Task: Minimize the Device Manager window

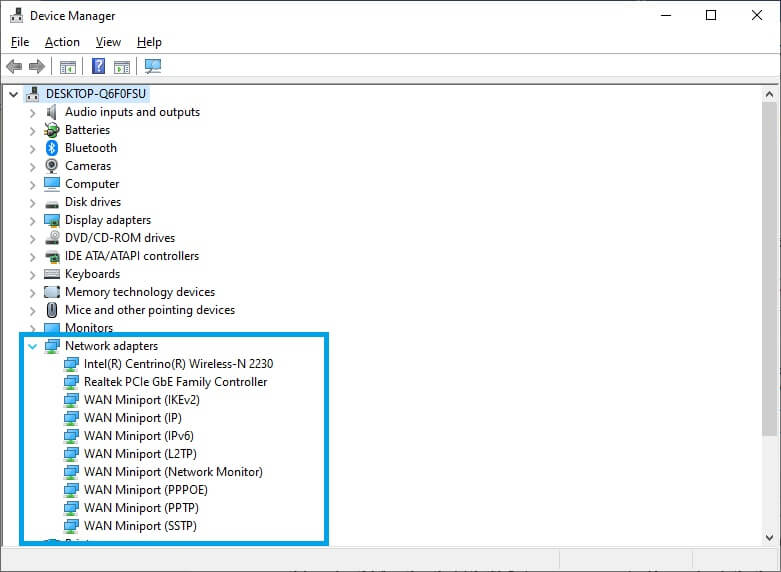Action: (x=666, y=15)
